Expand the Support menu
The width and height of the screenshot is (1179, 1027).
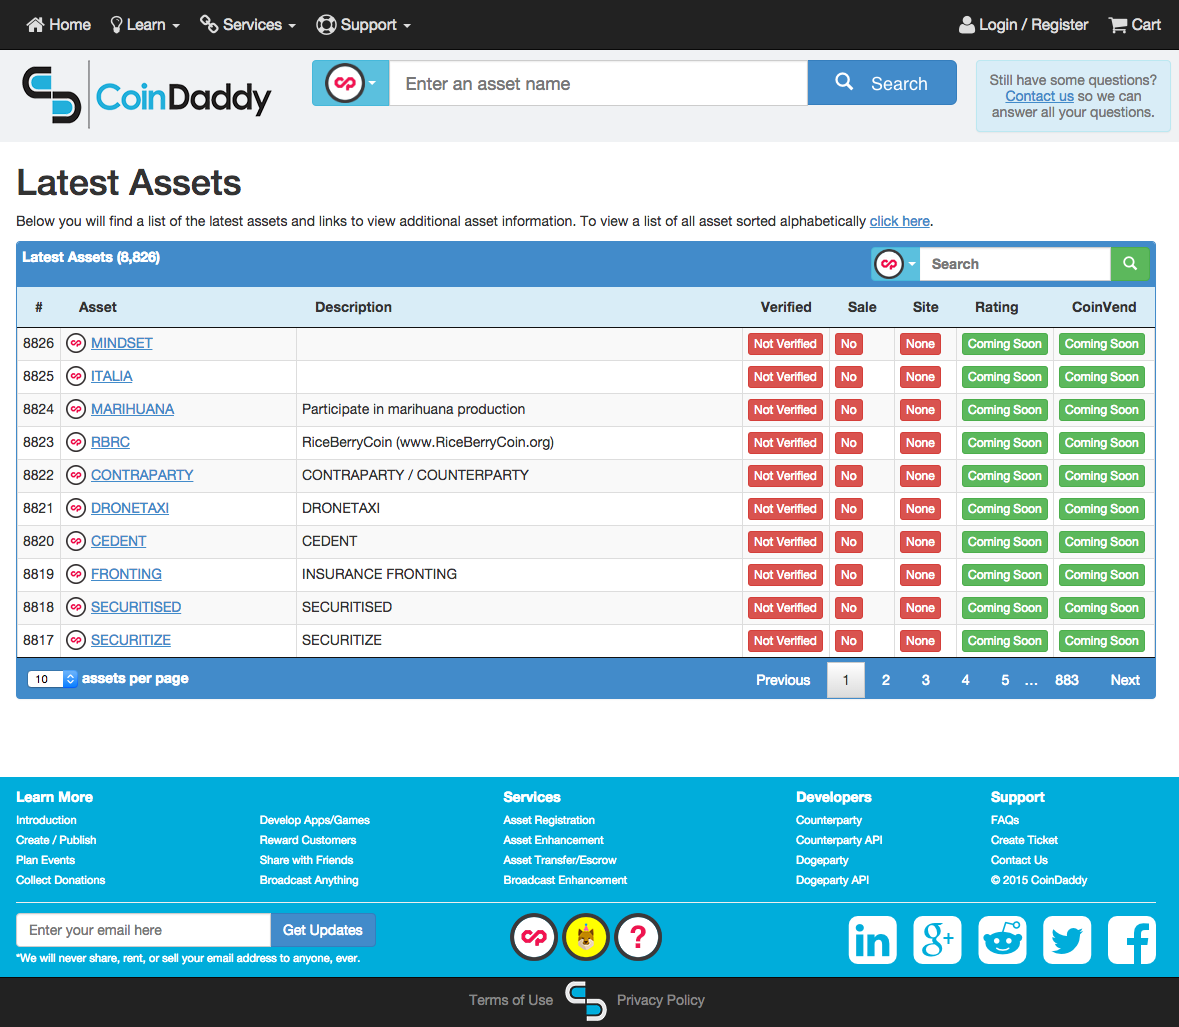(363, 25)
